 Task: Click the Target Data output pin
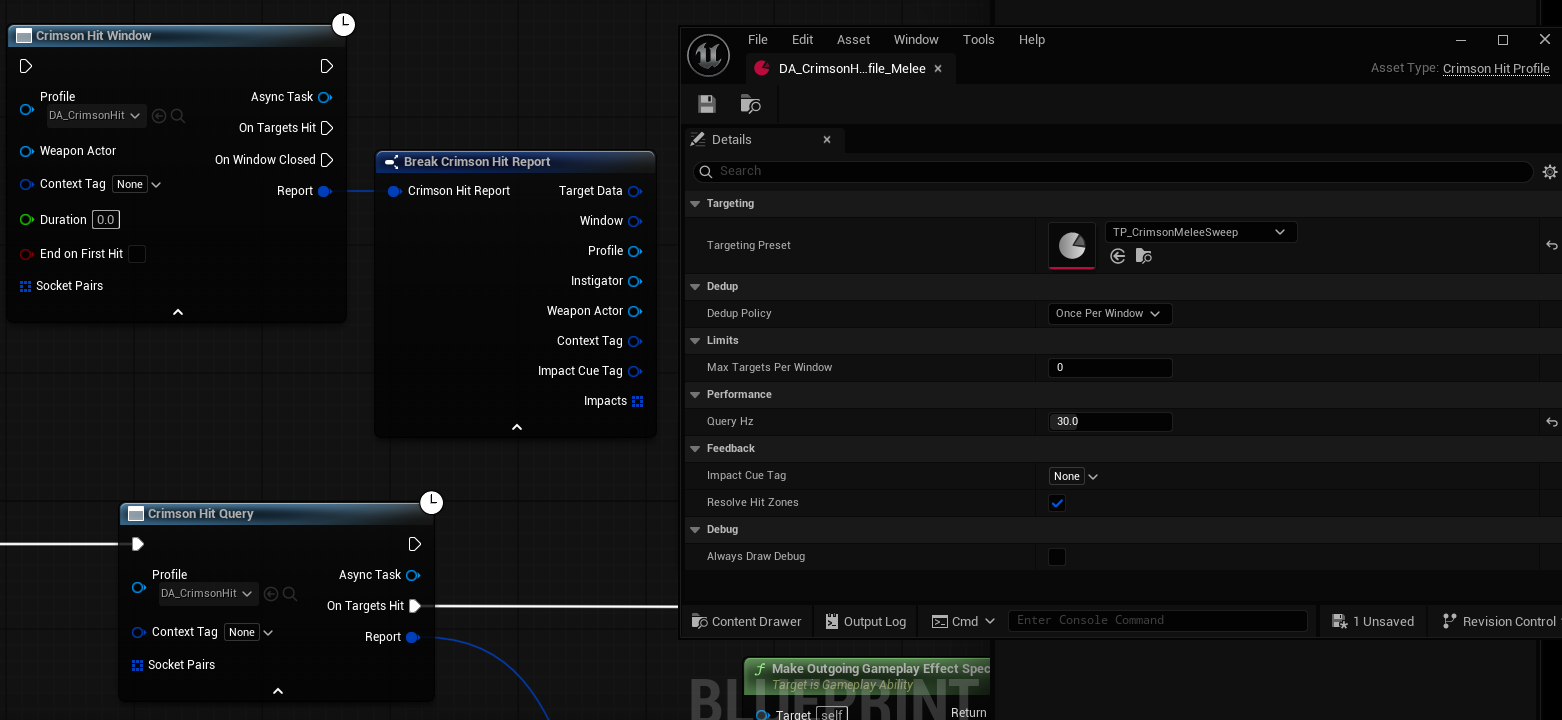[635, 191]
